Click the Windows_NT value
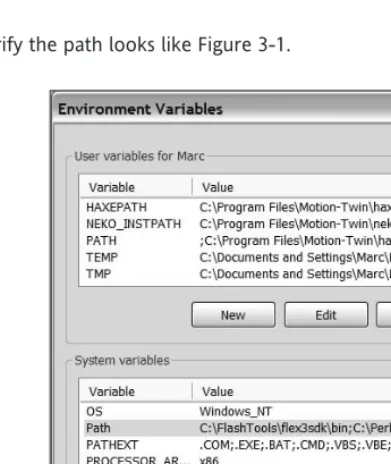The image size is (391, 464). (236, 411)
